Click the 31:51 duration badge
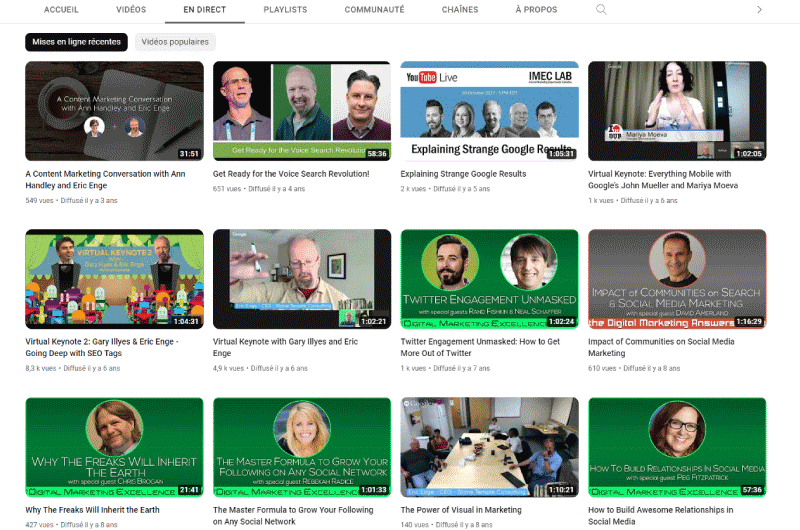This screenshot has height=530, width=800. tap(189, 154)
